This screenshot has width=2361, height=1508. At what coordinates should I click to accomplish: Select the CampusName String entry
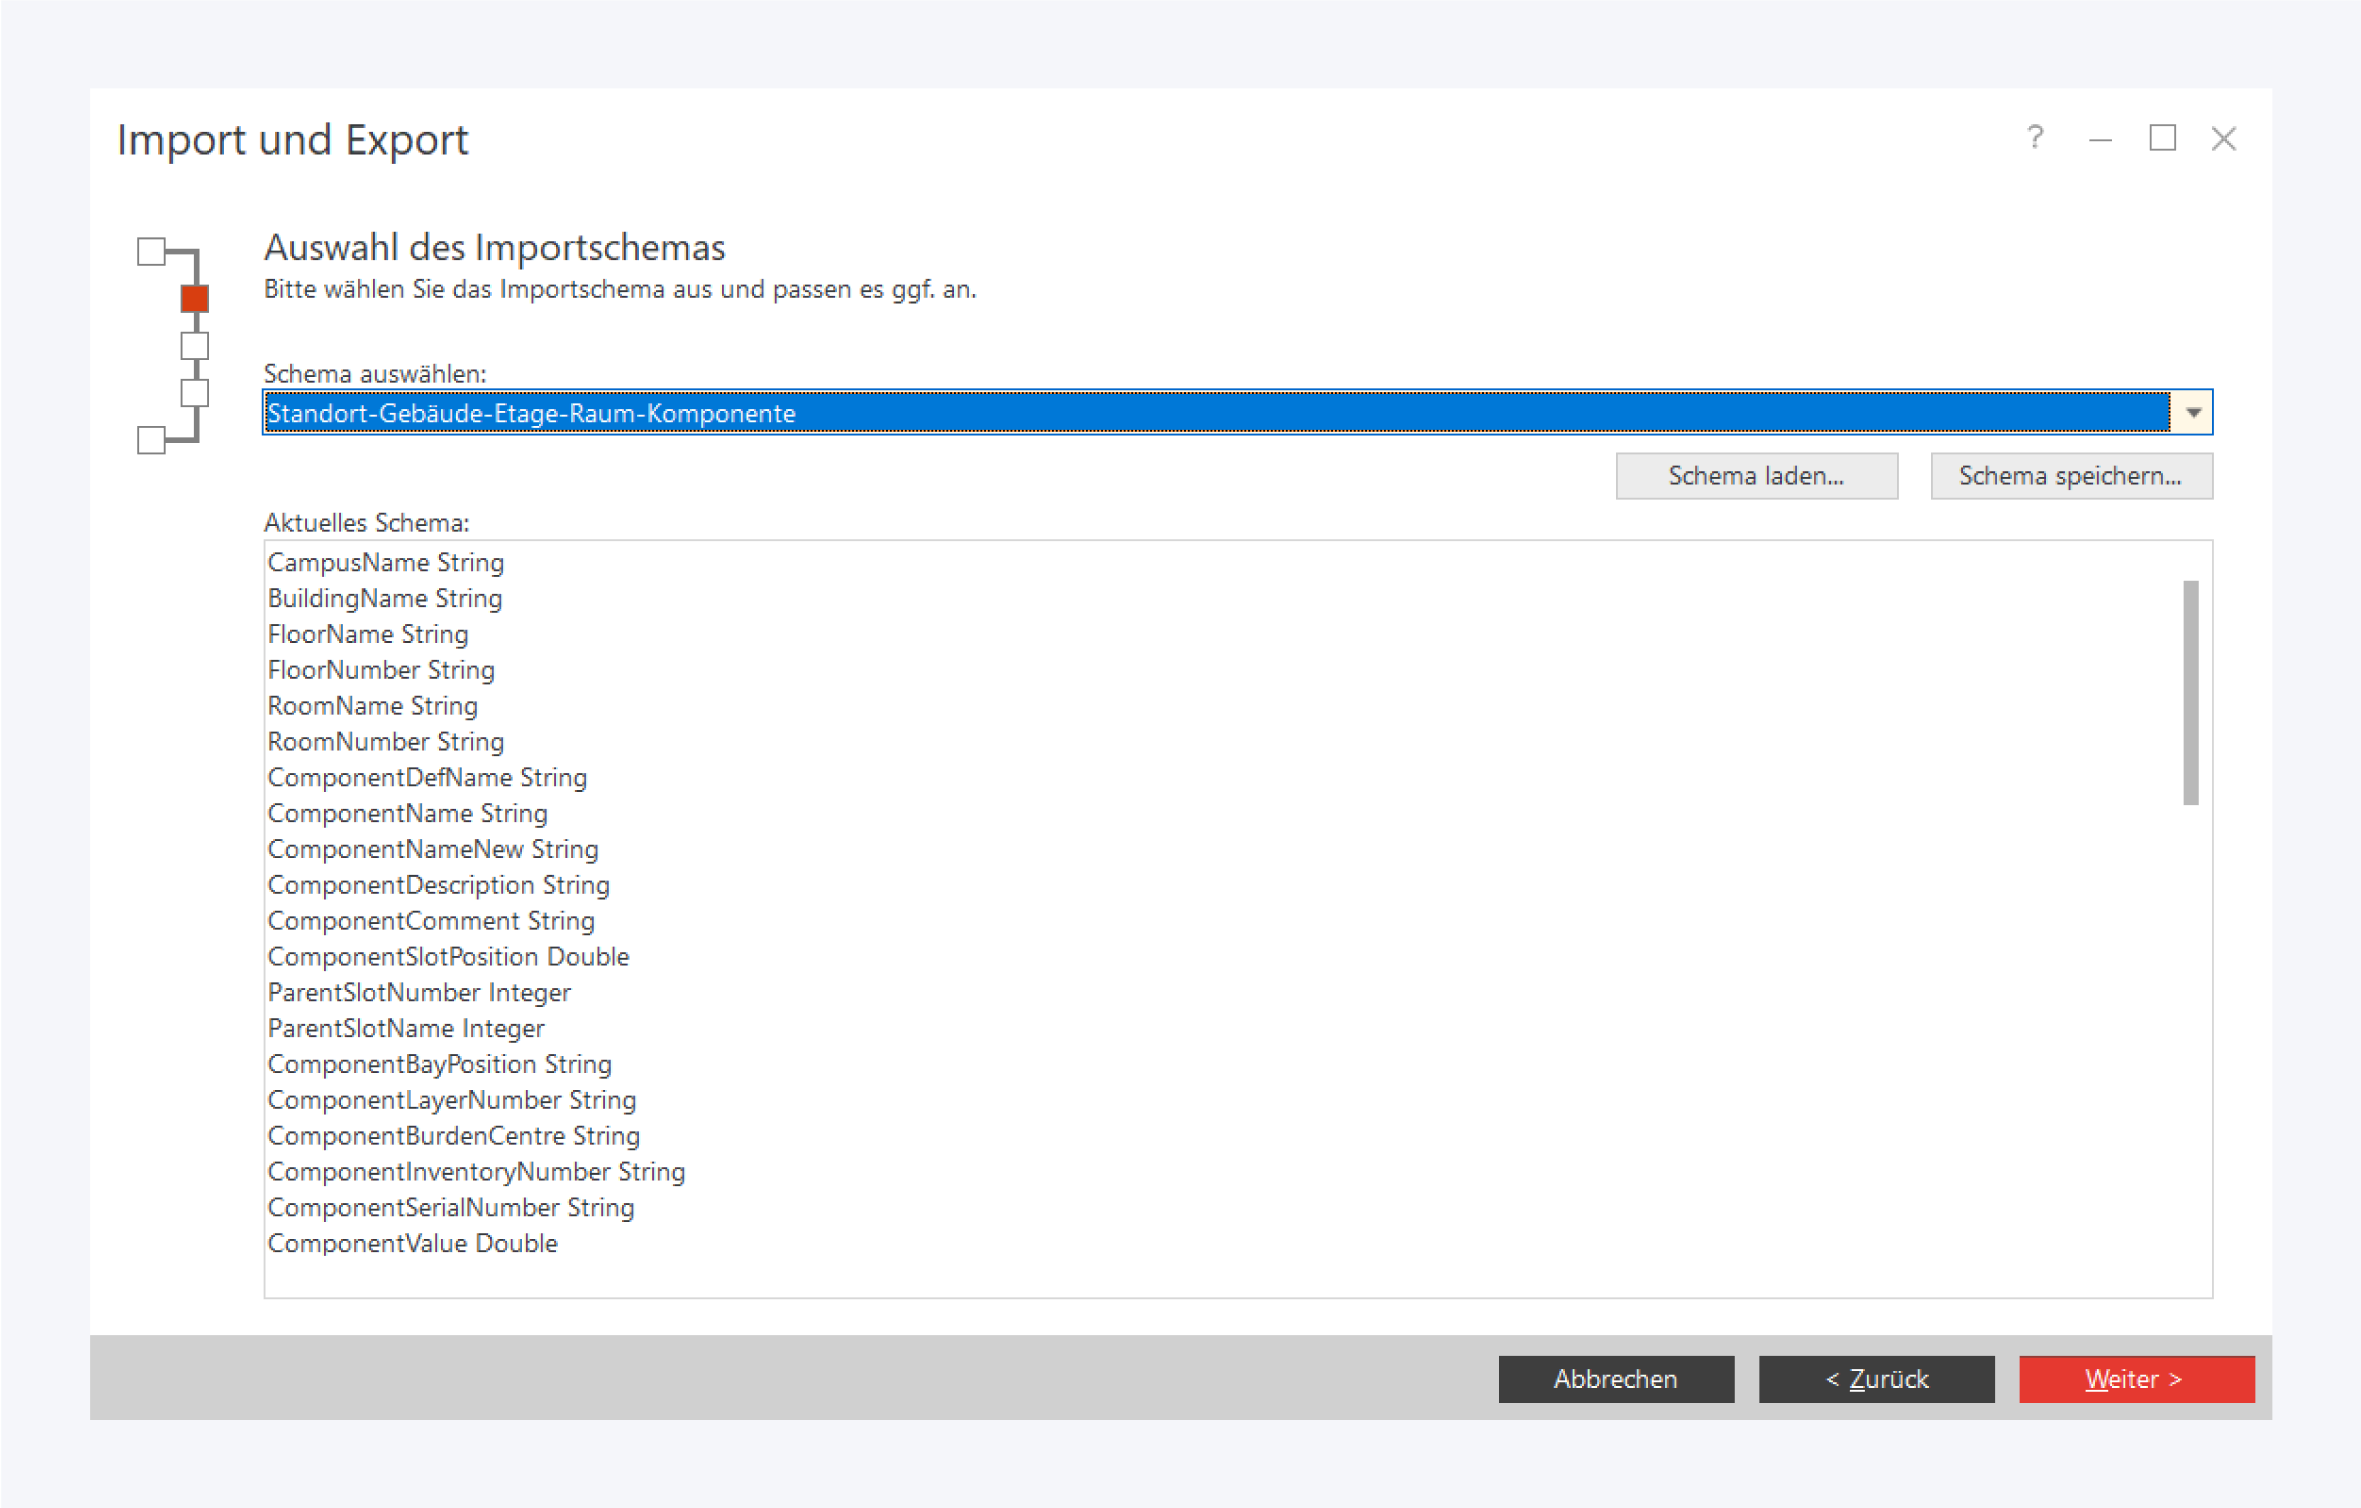(386, 563)
